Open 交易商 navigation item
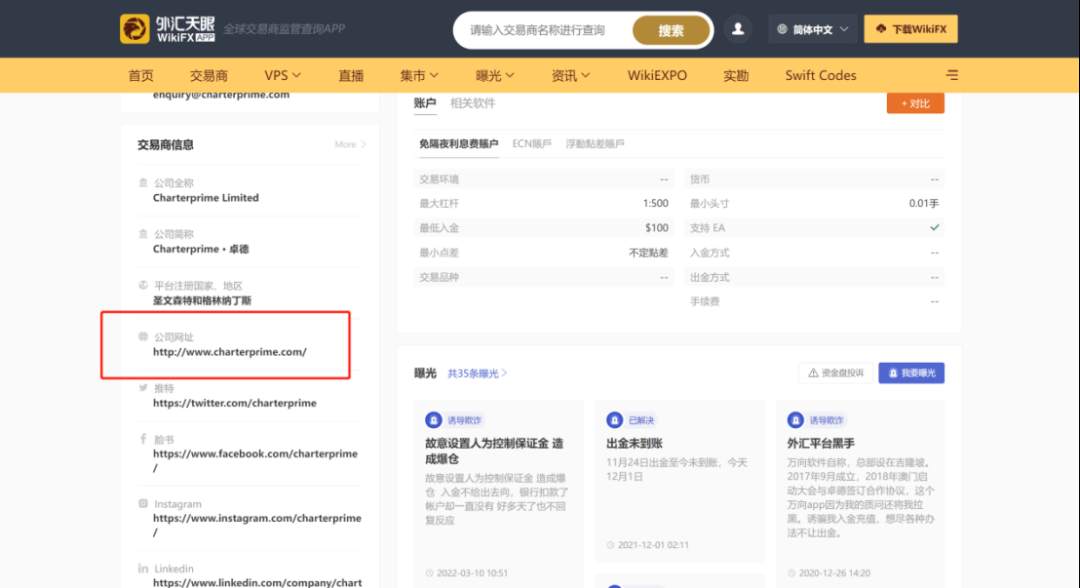The image size is (1080, 588). [x=209, y=75]
